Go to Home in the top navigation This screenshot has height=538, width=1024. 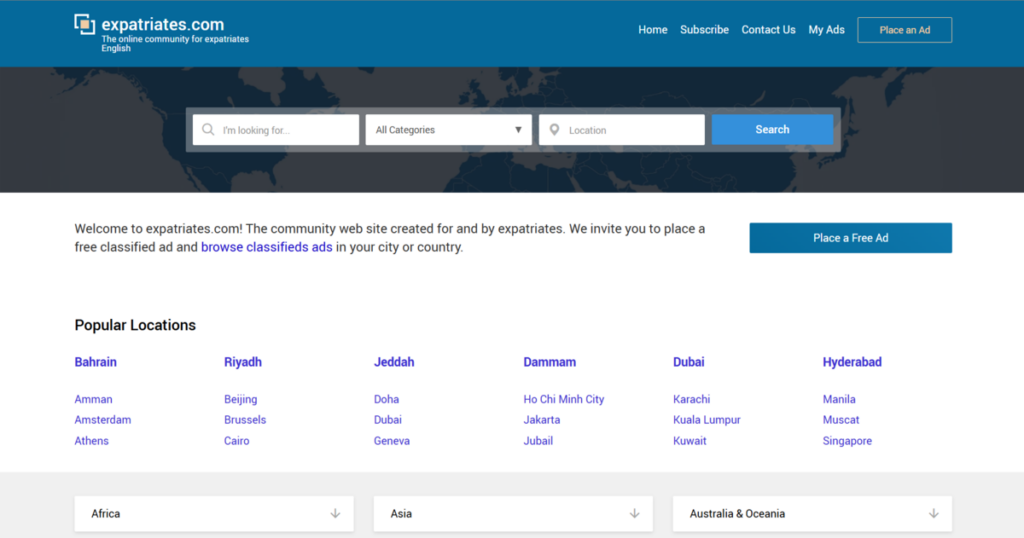652,29
